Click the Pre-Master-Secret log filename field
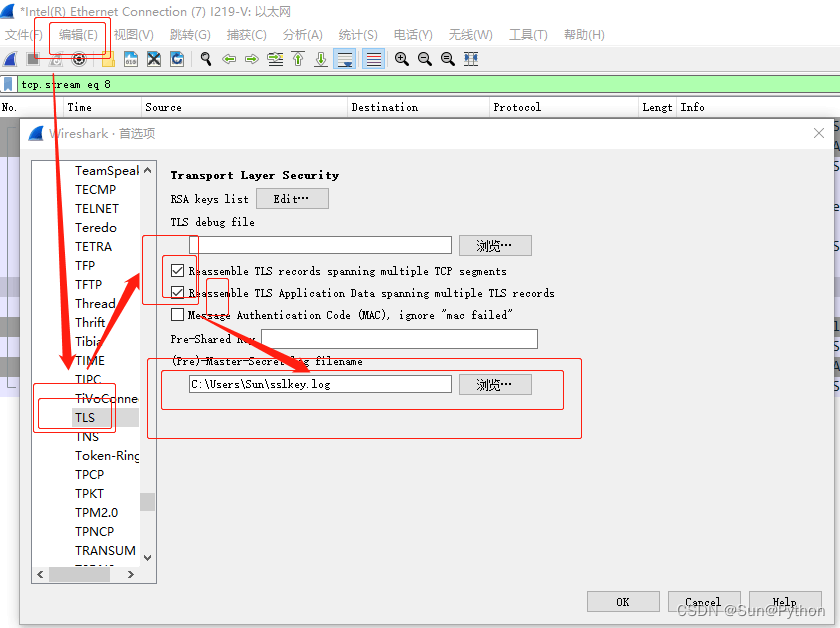This screenshot has width=840, height=628. 320,384
